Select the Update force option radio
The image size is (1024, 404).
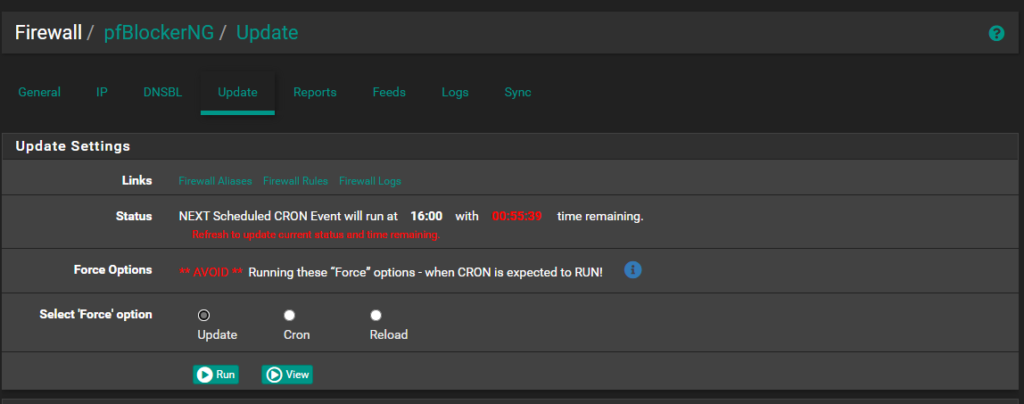click(204, 315)
